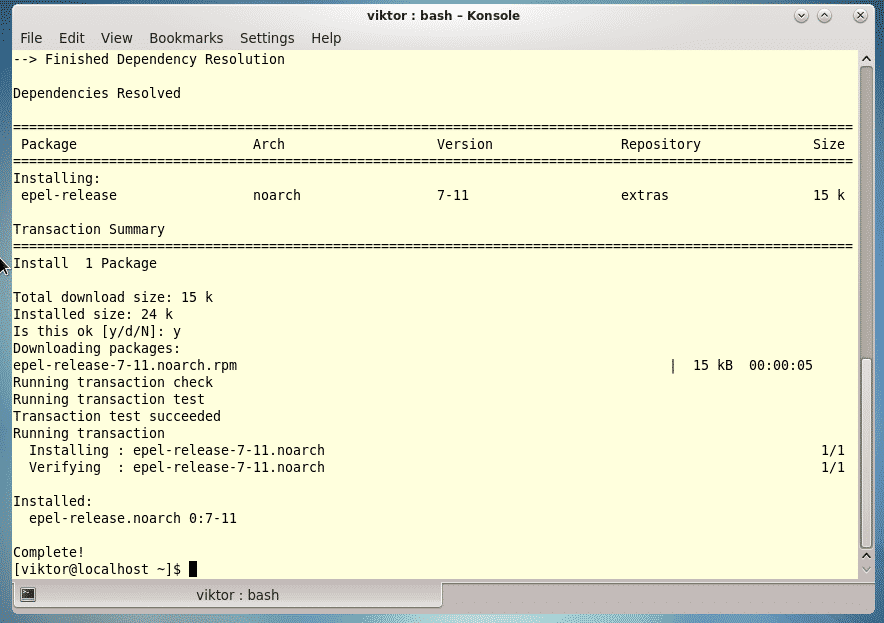The image size is (884, 623).
Task: Click the "viktor : bash – Konsole" title bar
Action: click(443, 16)
